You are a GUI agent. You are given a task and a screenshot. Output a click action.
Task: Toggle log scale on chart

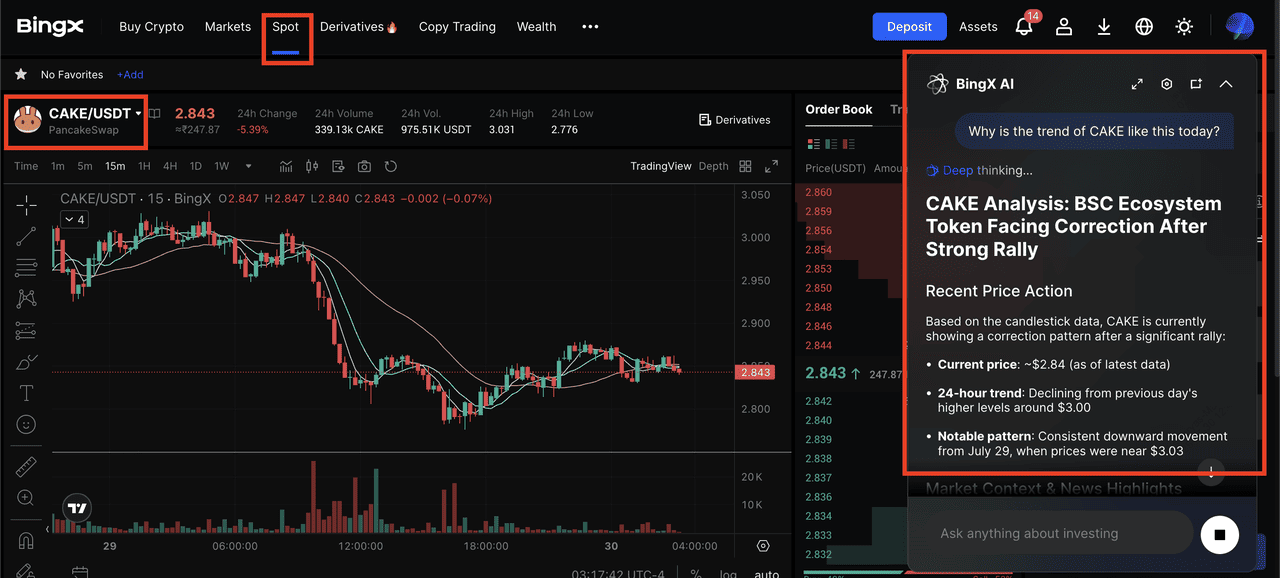729,574
